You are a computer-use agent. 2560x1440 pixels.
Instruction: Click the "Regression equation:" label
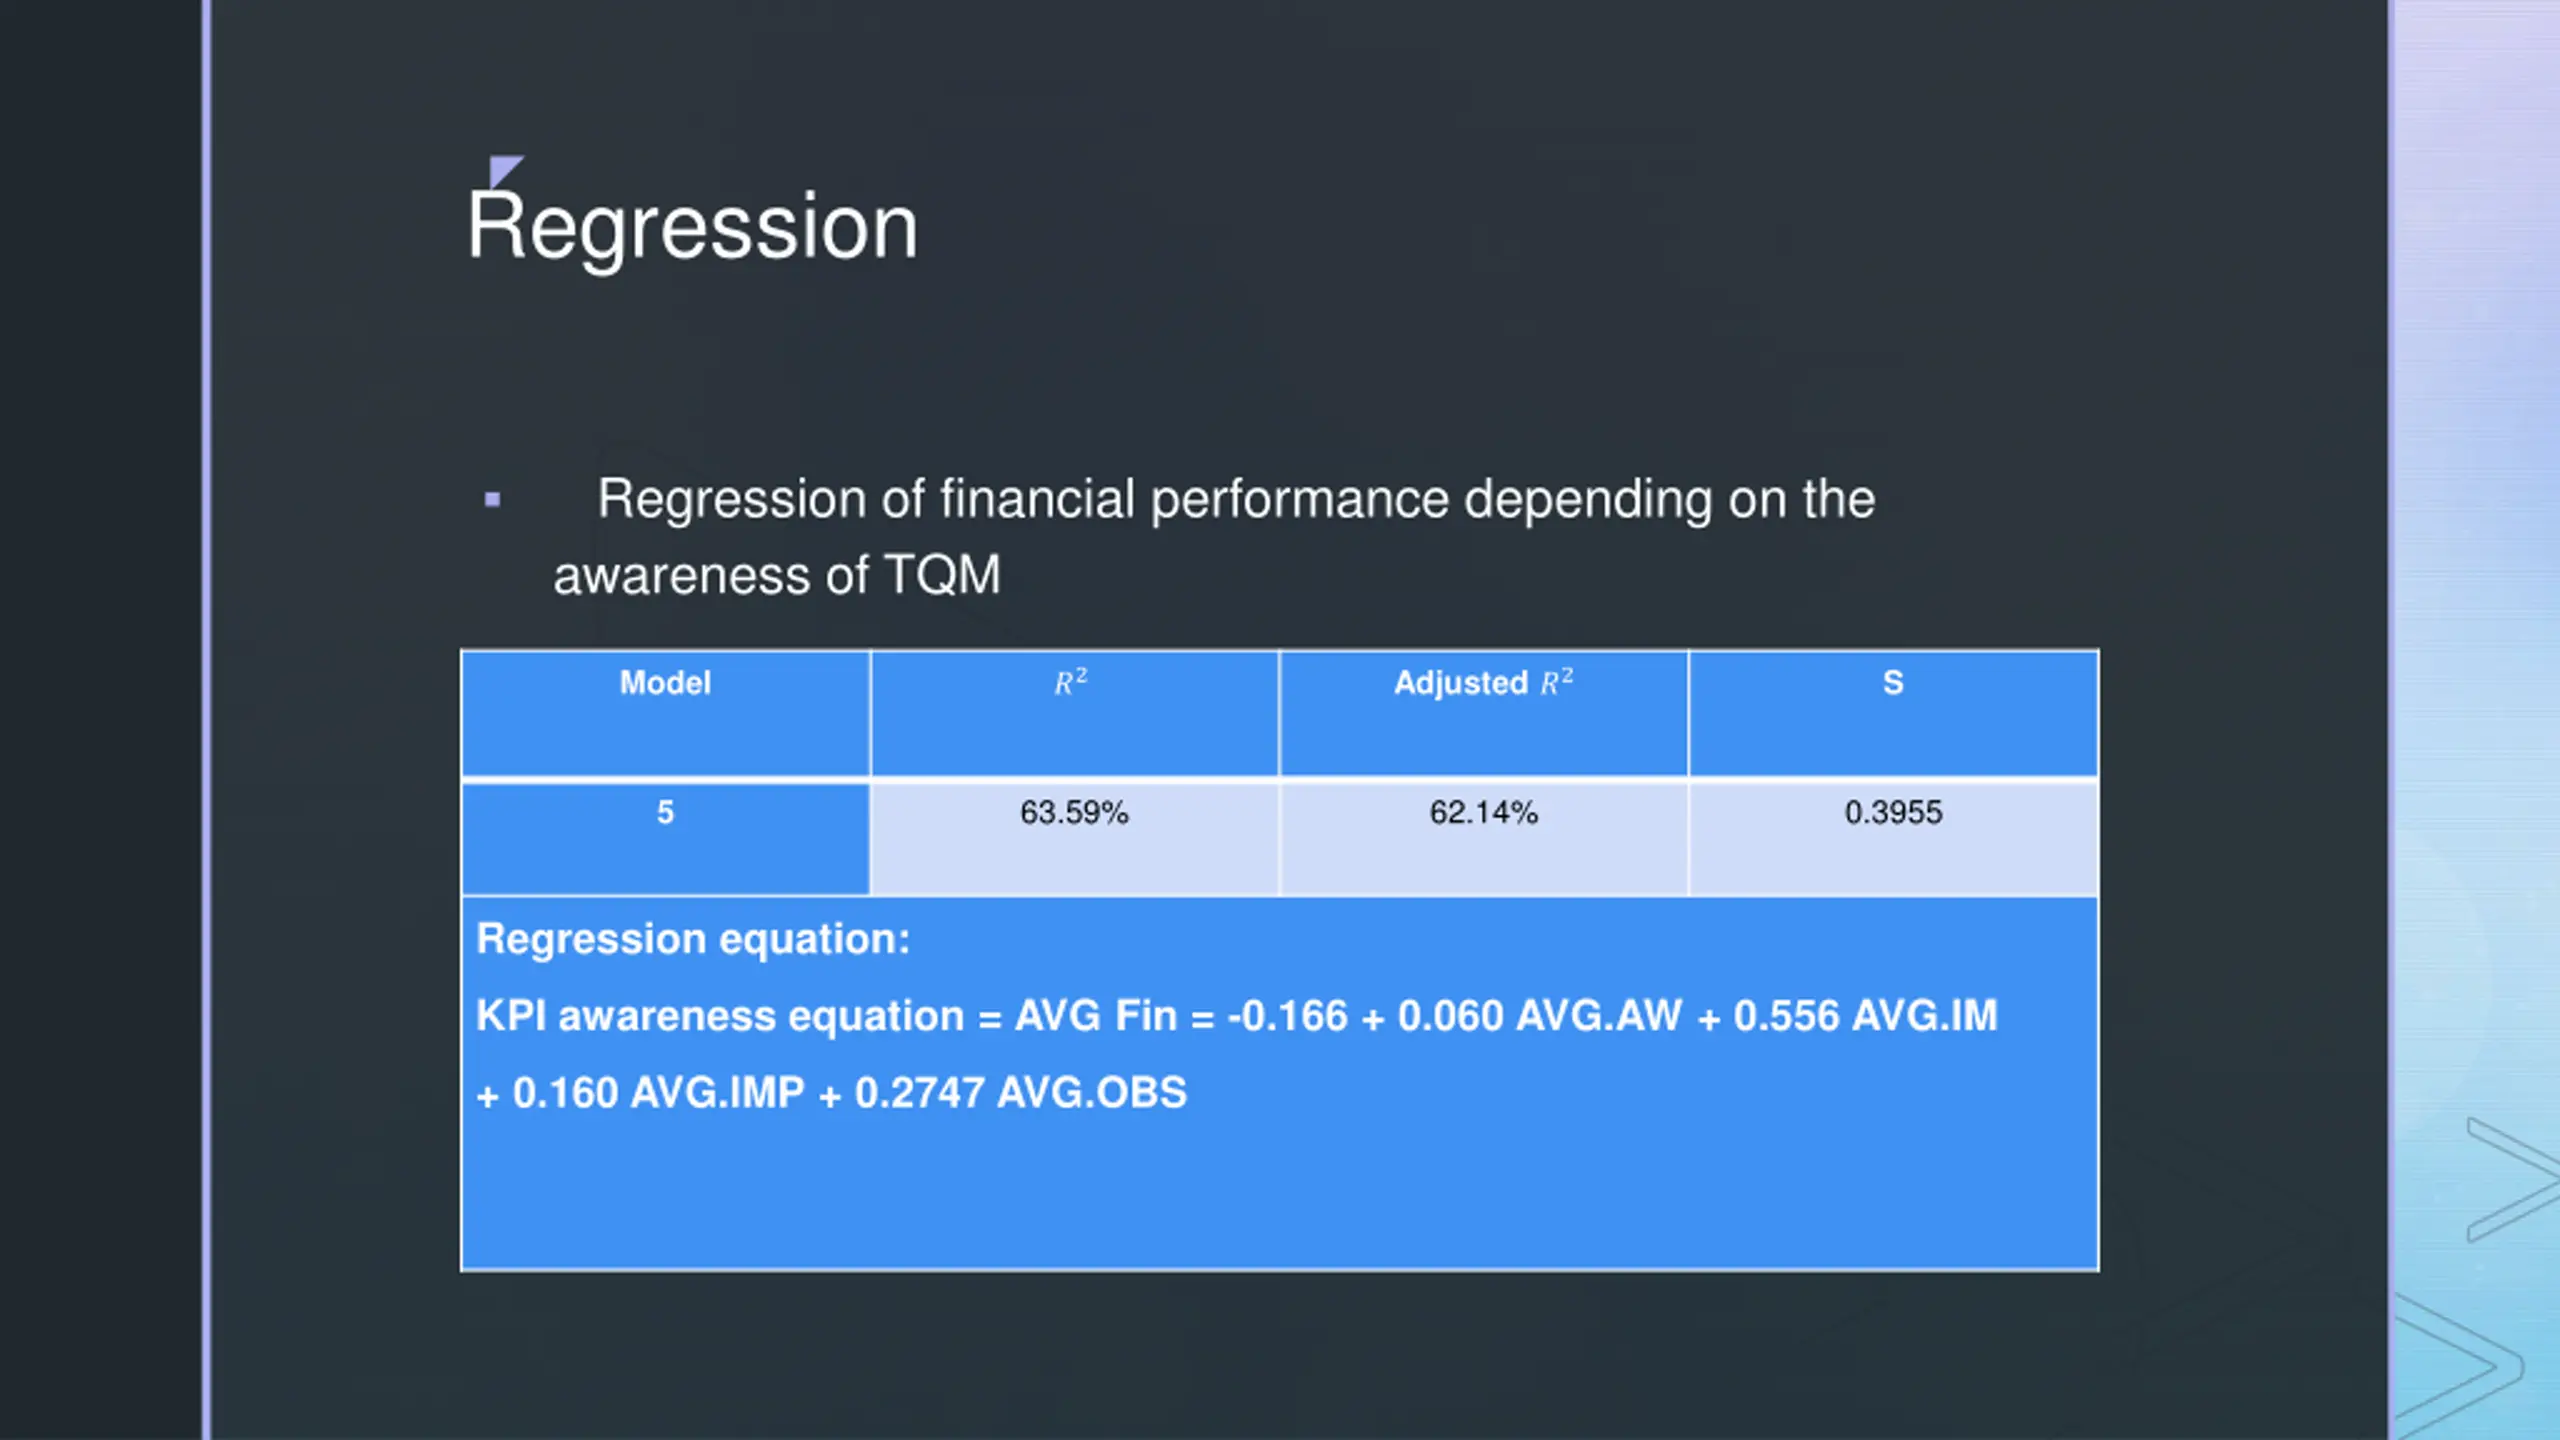(693, 939)
